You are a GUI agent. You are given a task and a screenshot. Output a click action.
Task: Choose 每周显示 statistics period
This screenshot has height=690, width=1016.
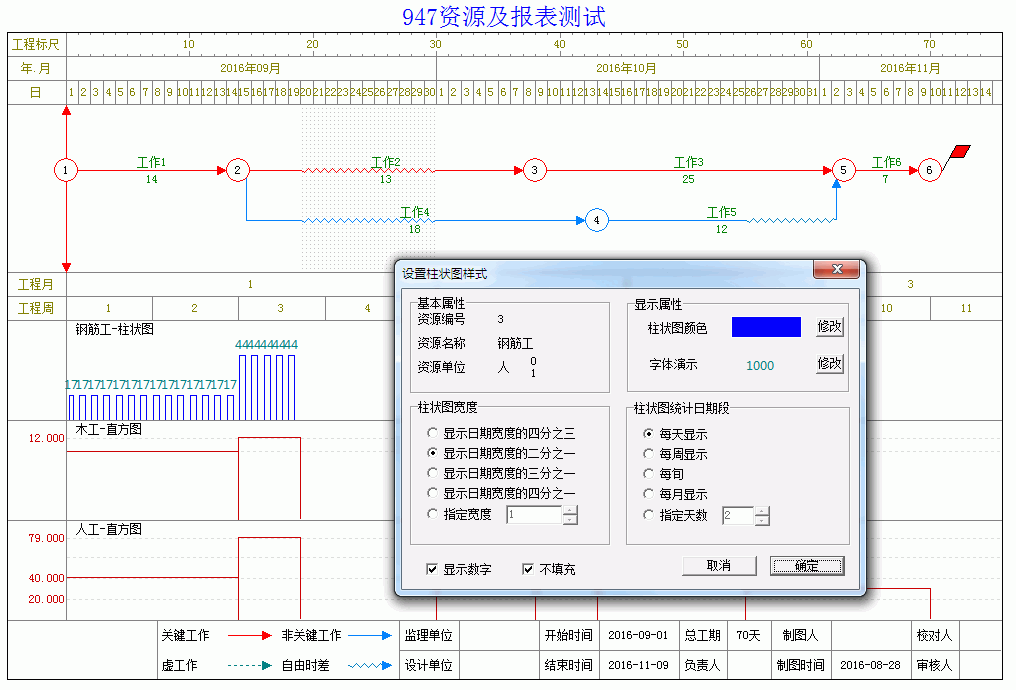(650, 454)
